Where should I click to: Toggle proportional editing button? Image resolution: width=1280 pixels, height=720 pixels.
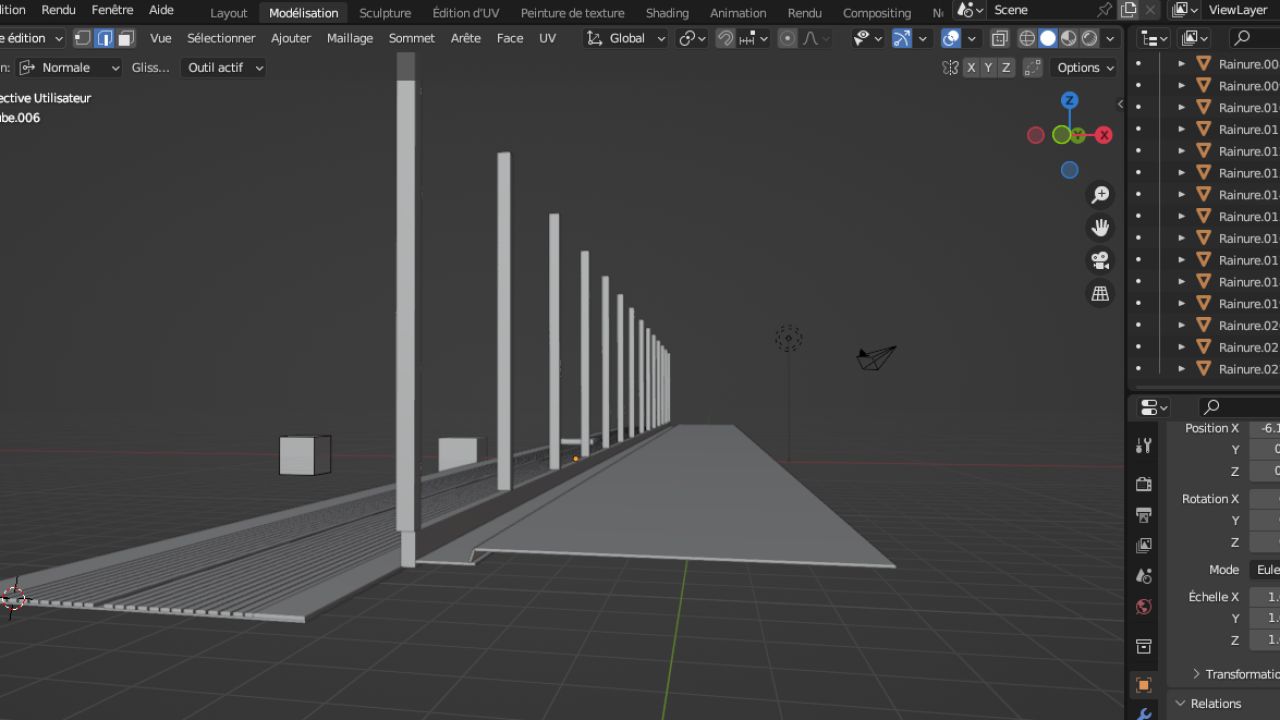click(788, 38)
